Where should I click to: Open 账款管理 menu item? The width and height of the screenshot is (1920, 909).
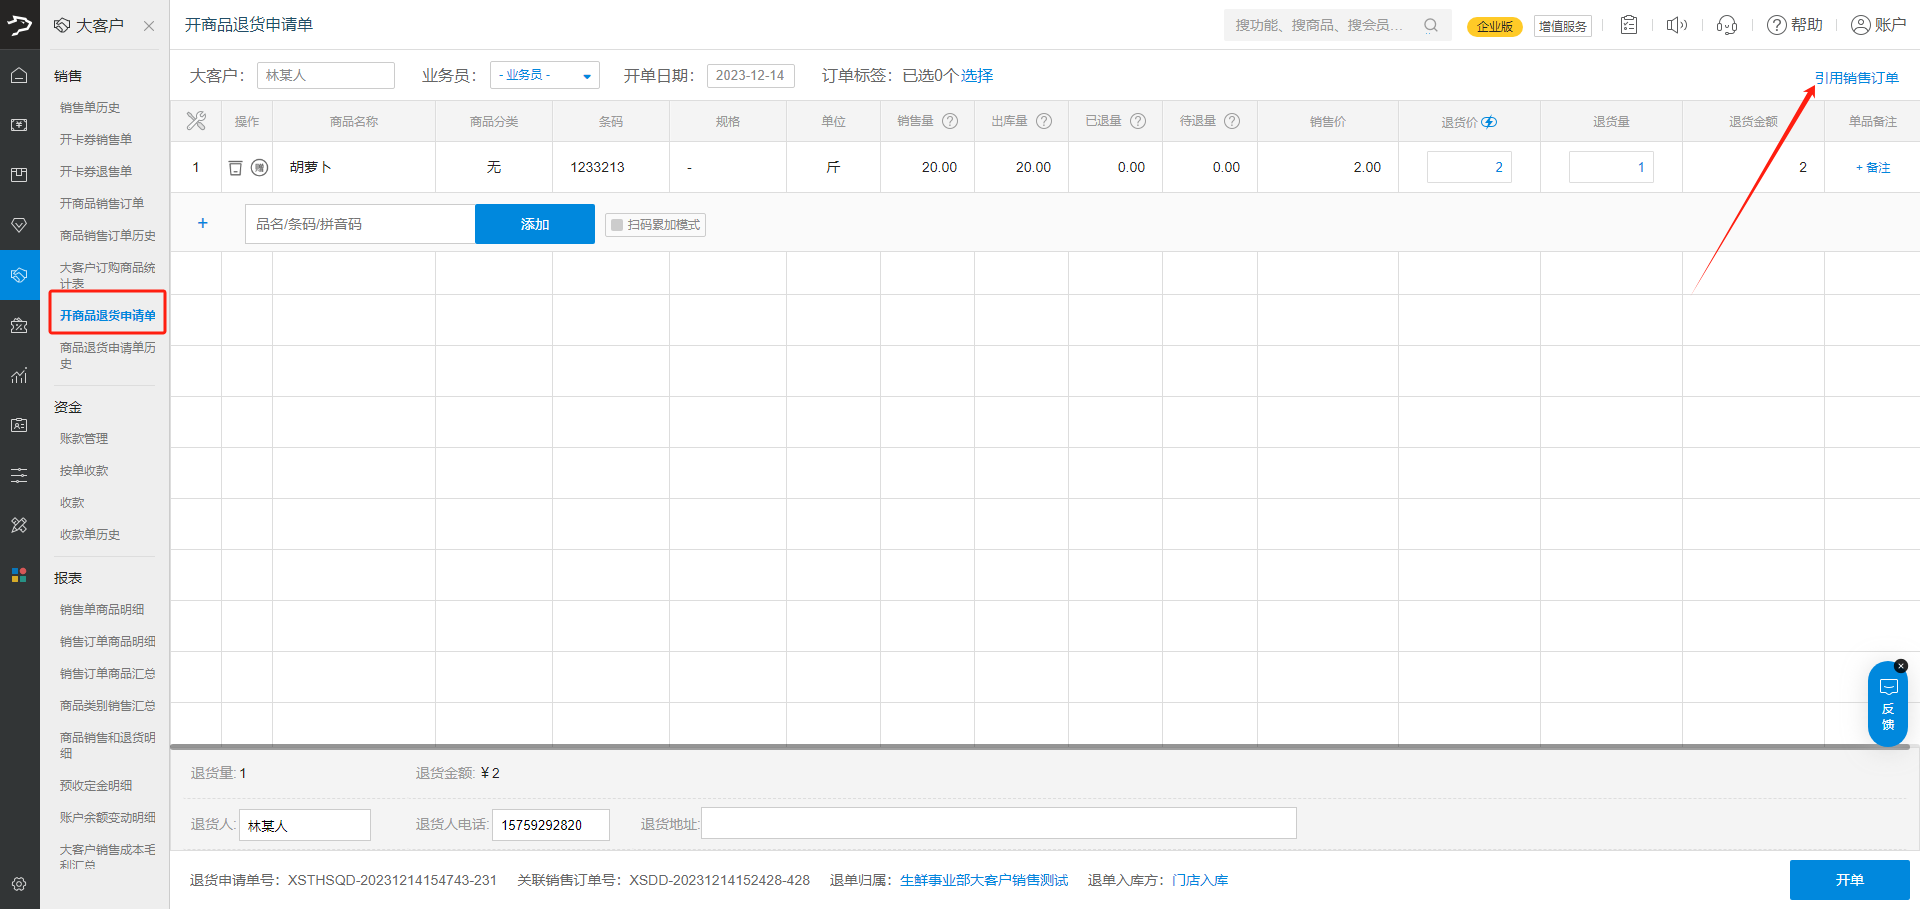tap(84, 438)
